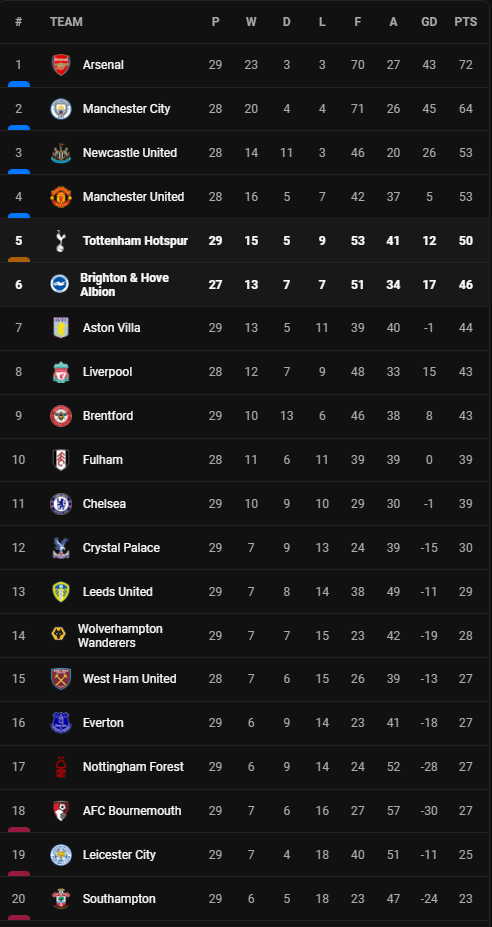492x927 pixels.
Task: Open Brighton & Hove Albion team link
Action: 125,285
